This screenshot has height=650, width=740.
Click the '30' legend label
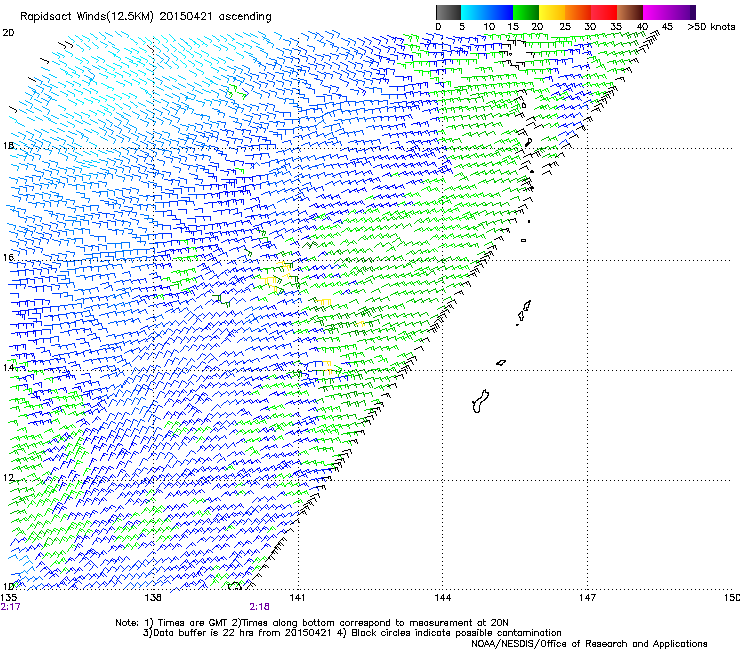590,27
